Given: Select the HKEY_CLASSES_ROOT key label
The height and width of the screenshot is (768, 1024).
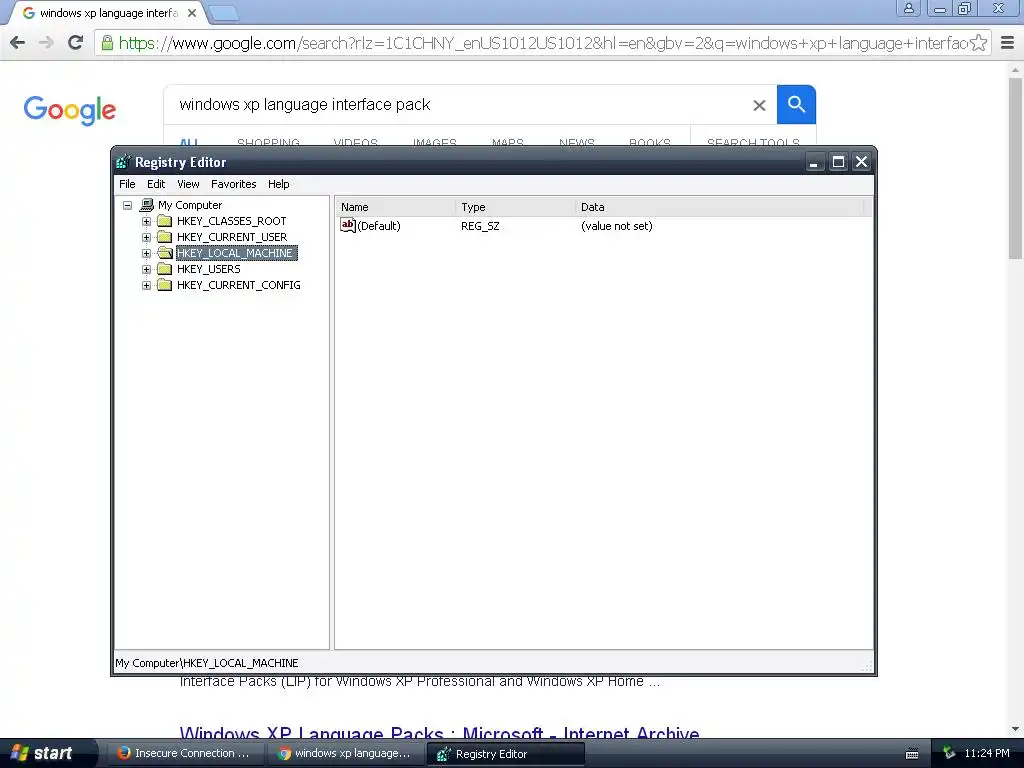Looking at the screenshot, I should [231, 221].
